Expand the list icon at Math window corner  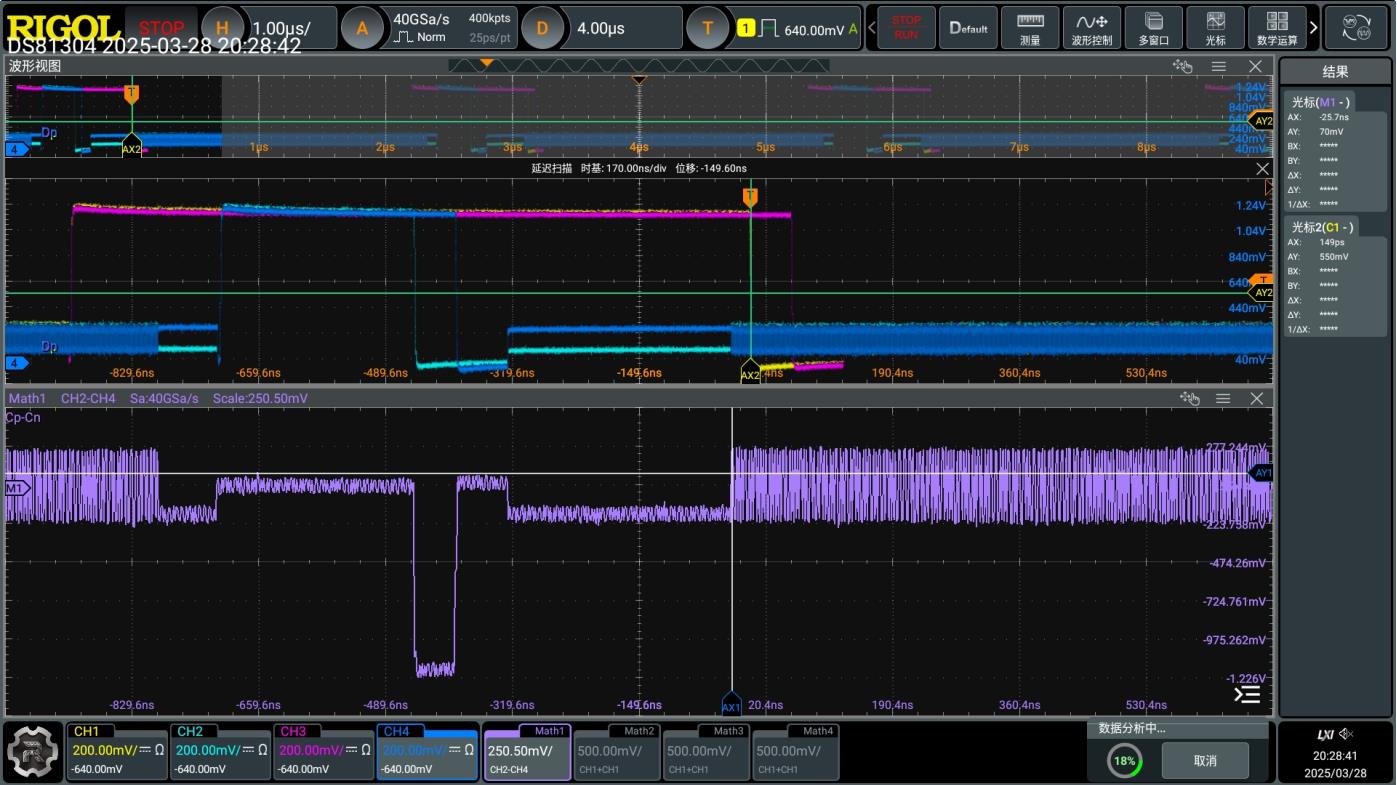(1247, 694)
